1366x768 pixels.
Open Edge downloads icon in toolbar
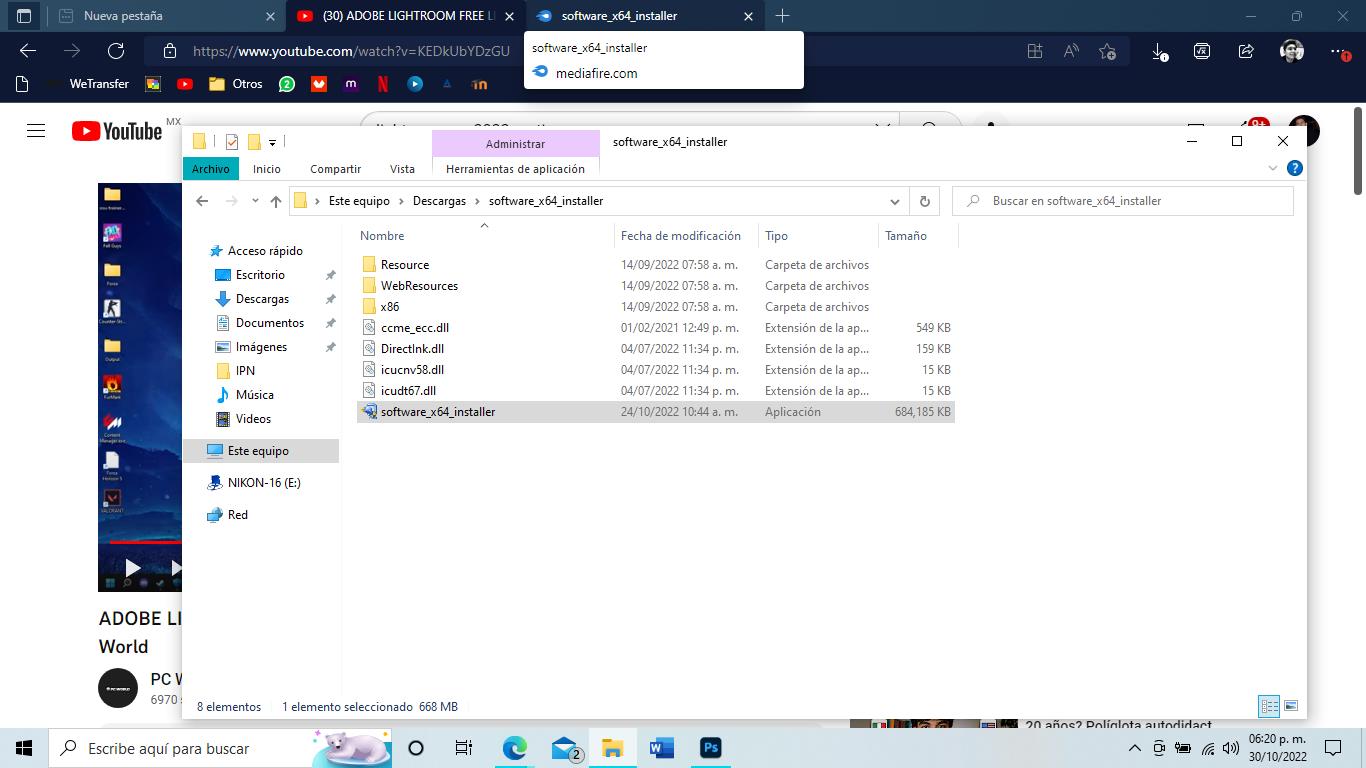(x=1159, y=52)
